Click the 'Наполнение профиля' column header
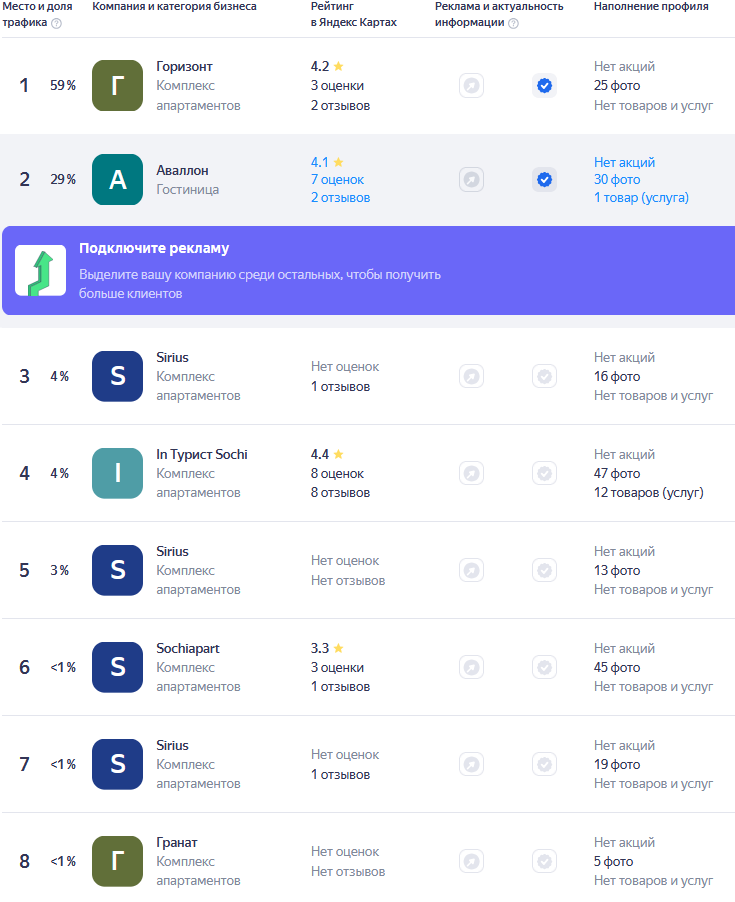The width and height of the screenshot is (735, 902). click(650, 7)
